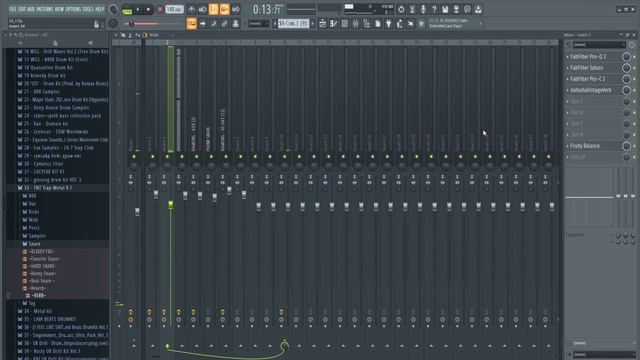Open the ValhallaVintageVerb slot menu arrow
Viewport: 640px width, 360px height.
click(568, 90)
